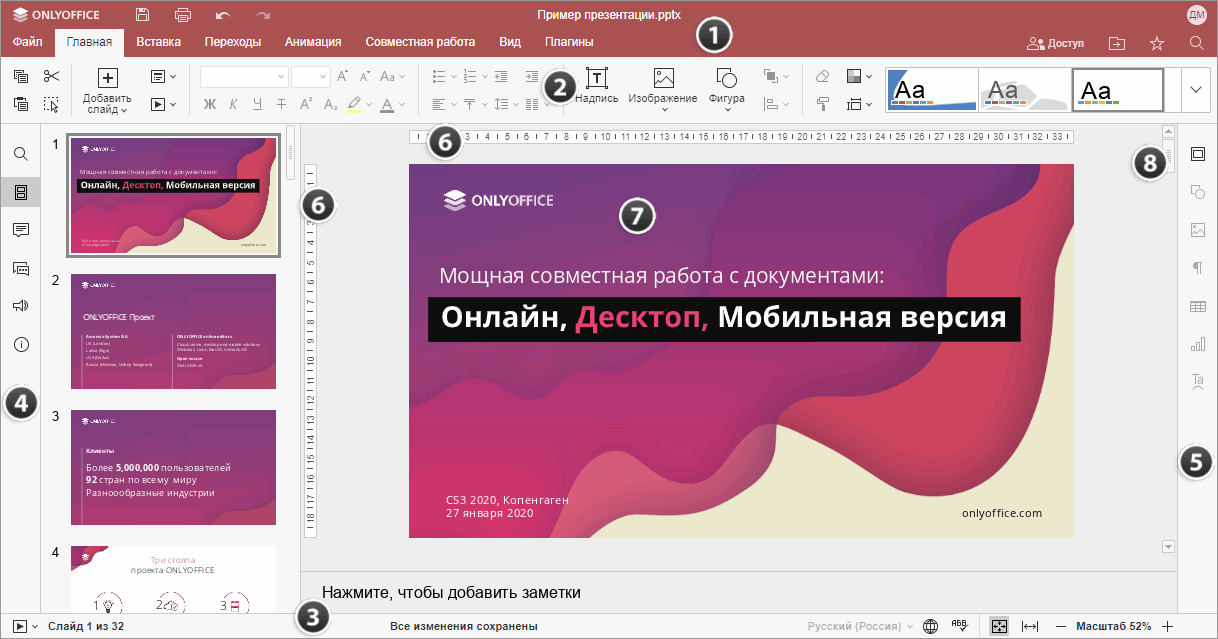Click the Print icon in title bar
This screenshot has width=1218, height=639.
(x=183, y=15)
